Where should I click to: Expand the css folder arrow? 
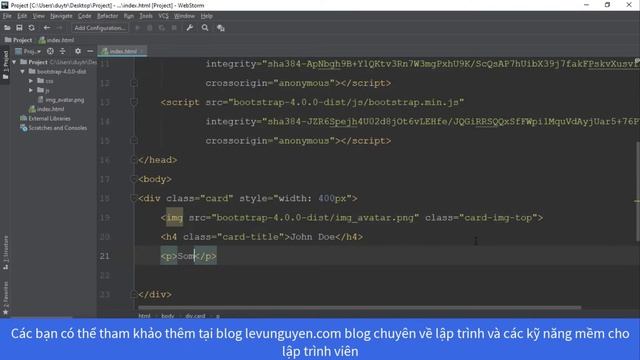point(31,81)
